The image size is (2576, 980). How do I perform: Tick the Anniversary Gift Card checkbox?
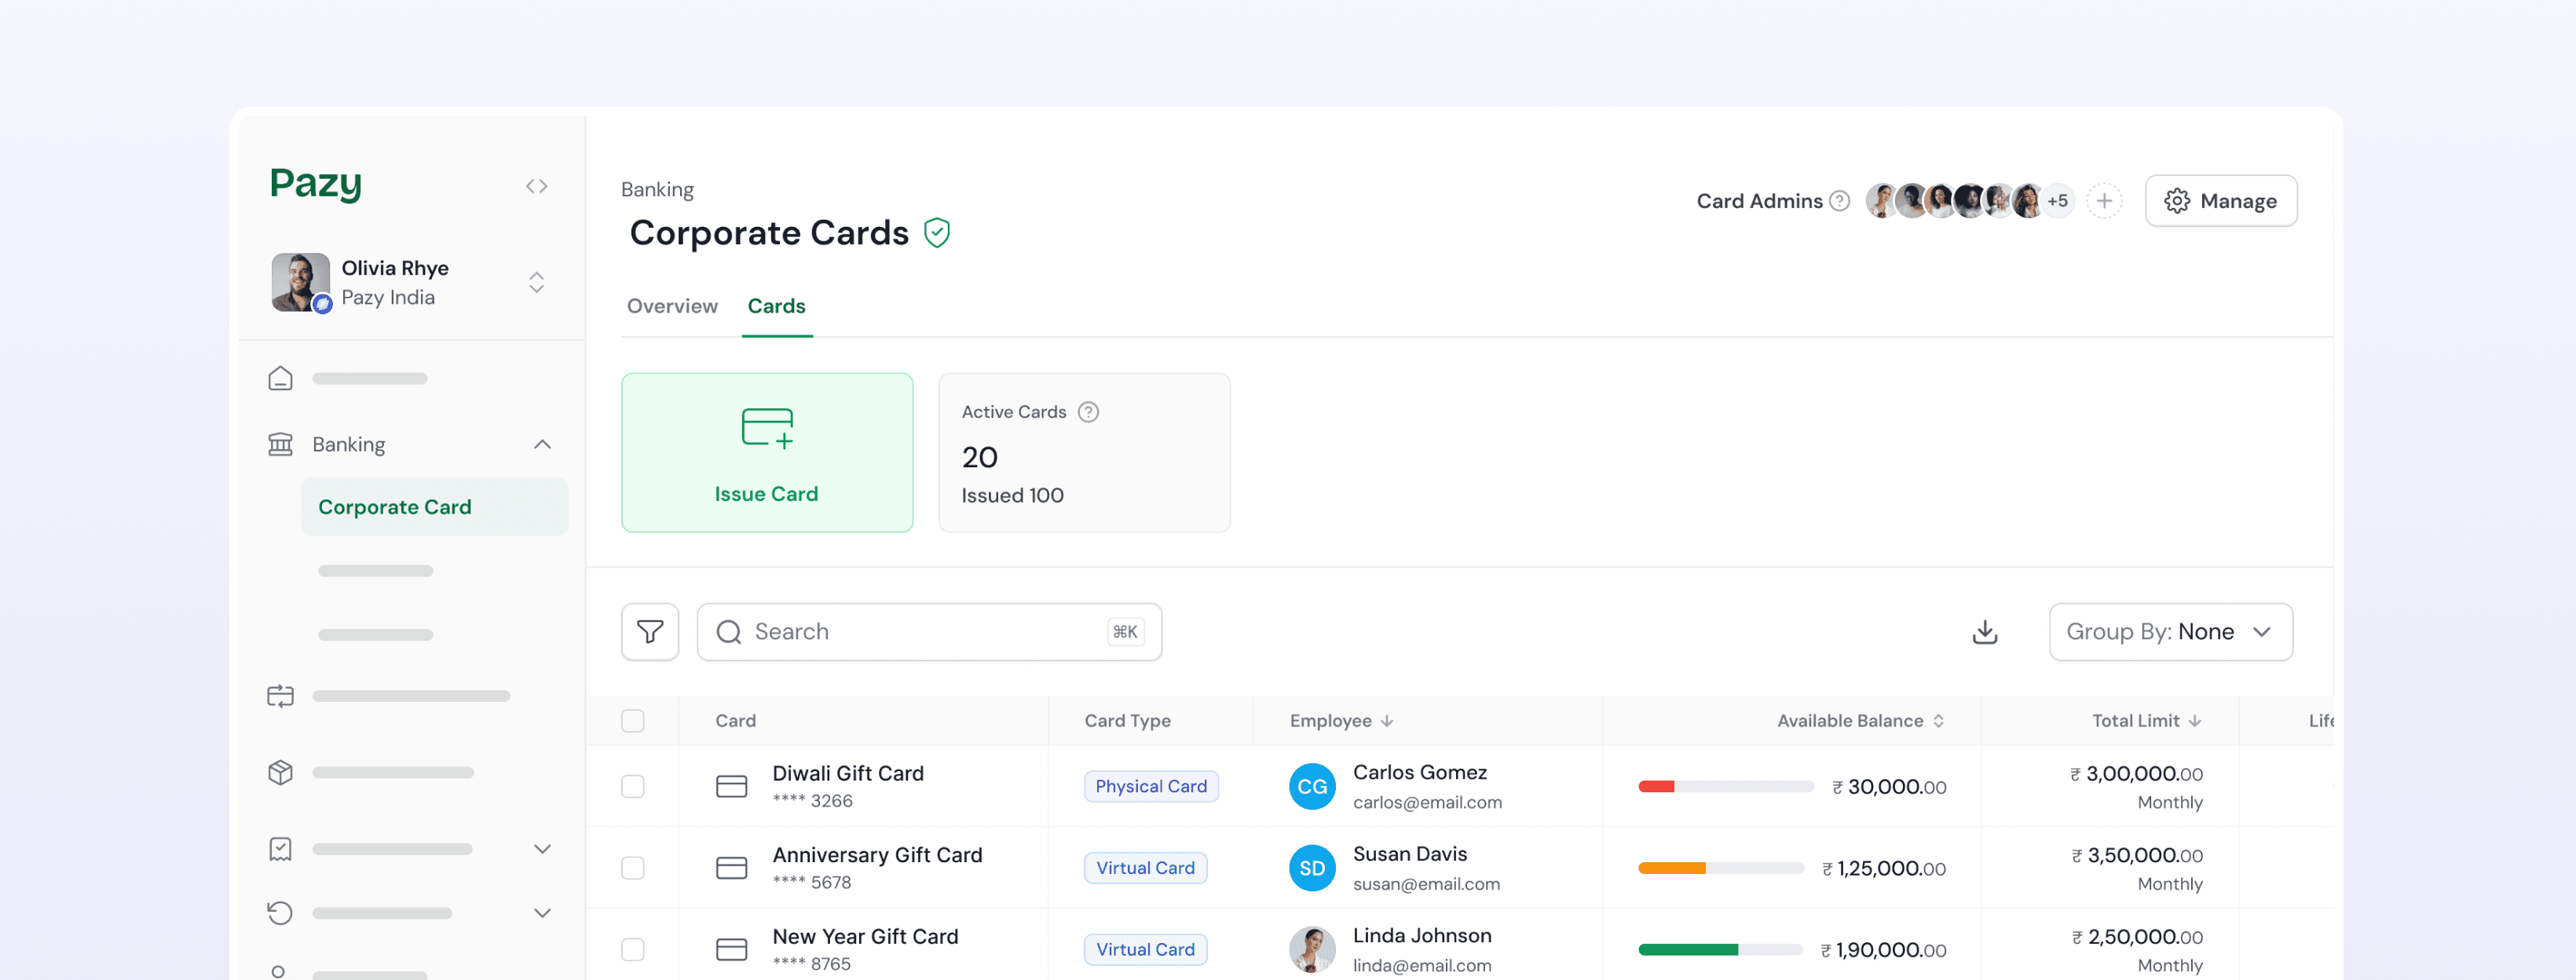pos(632,868)
